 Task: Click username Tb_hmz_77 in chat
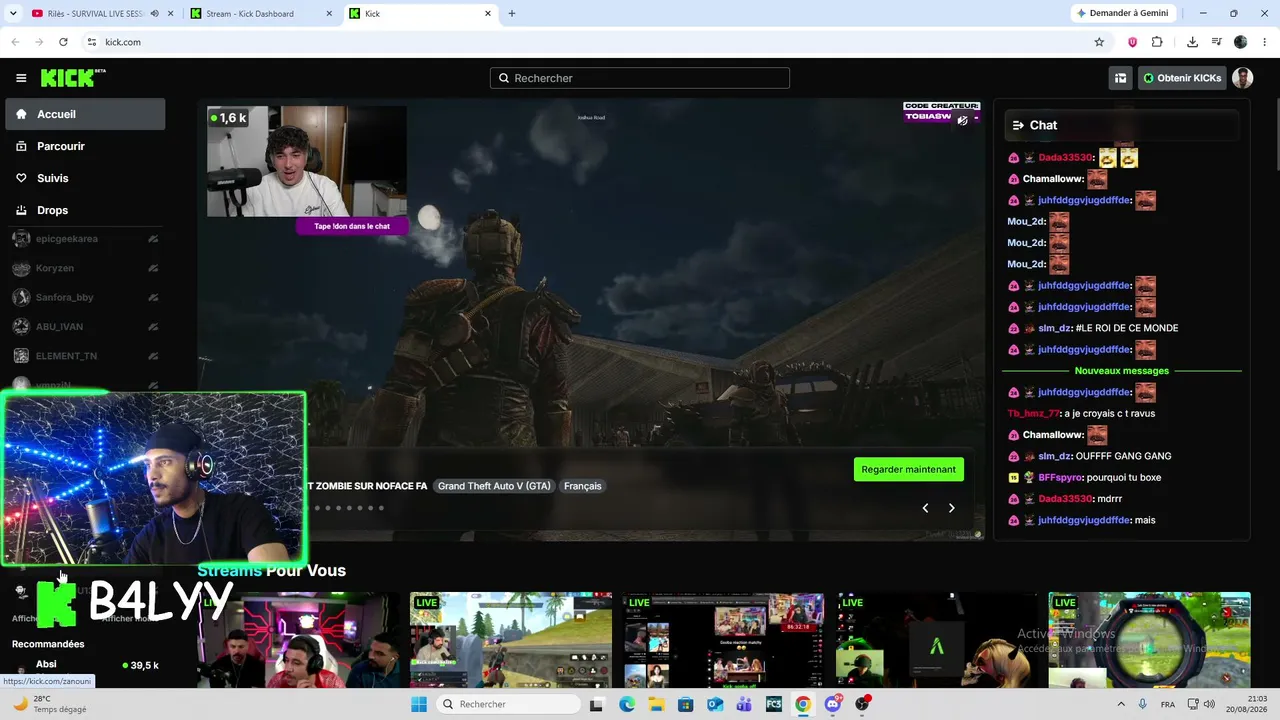coord(1033,414)
